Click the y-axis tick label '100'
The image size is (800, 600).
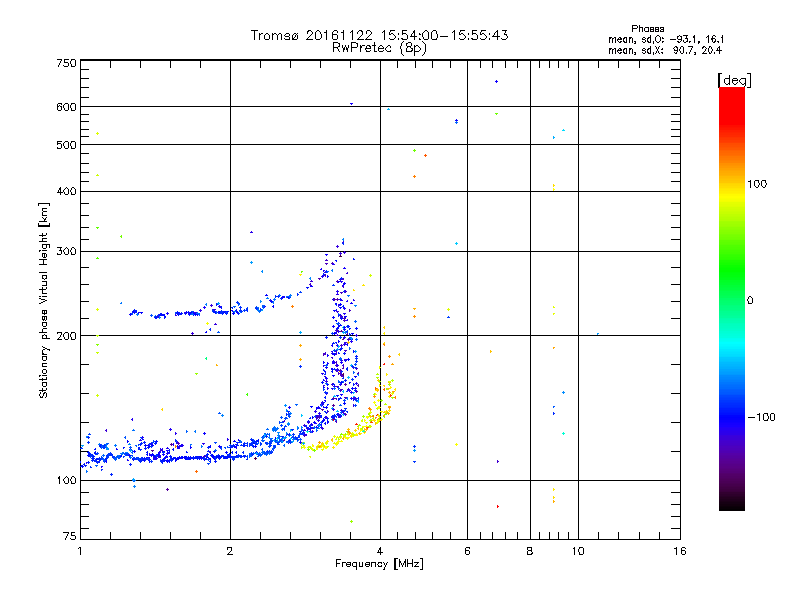coord(66,480)
